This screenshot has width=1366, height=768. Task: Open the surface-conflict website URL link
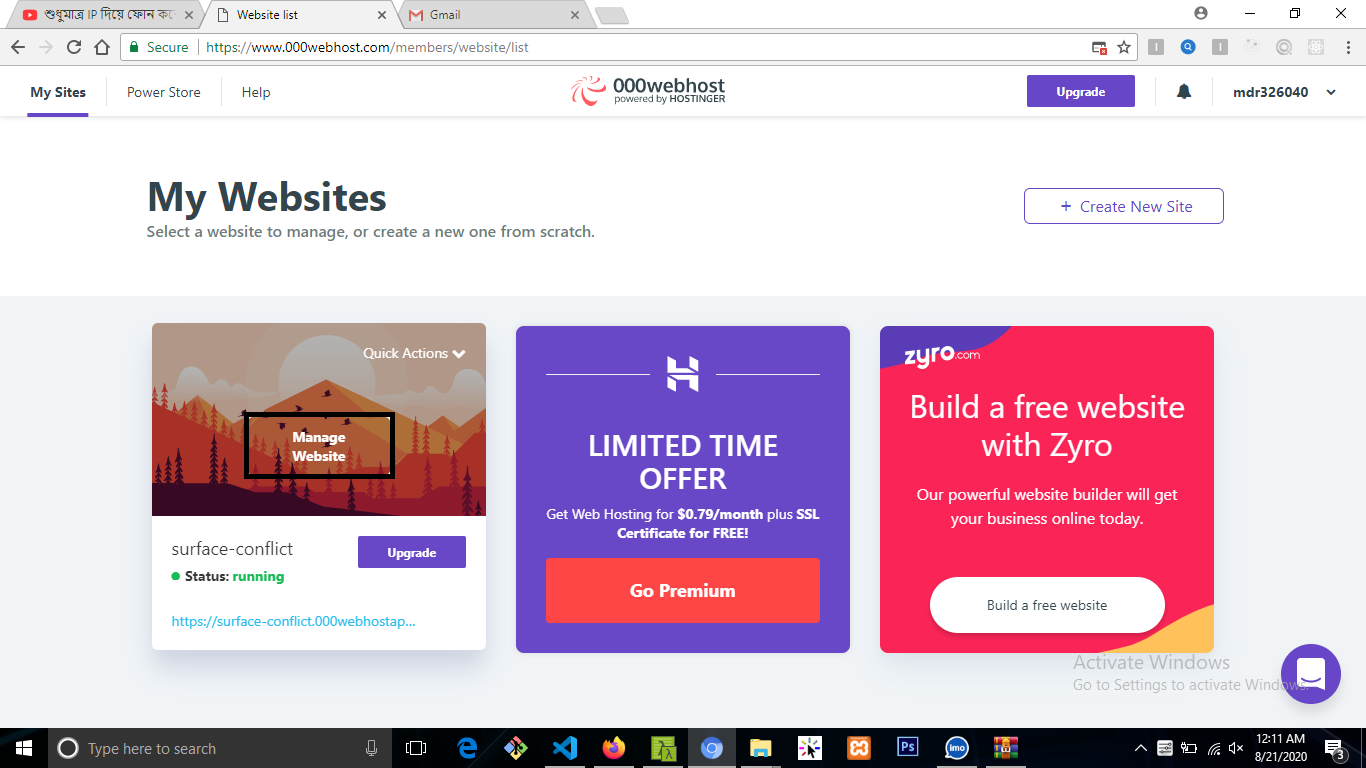click(x=293, y=621)
